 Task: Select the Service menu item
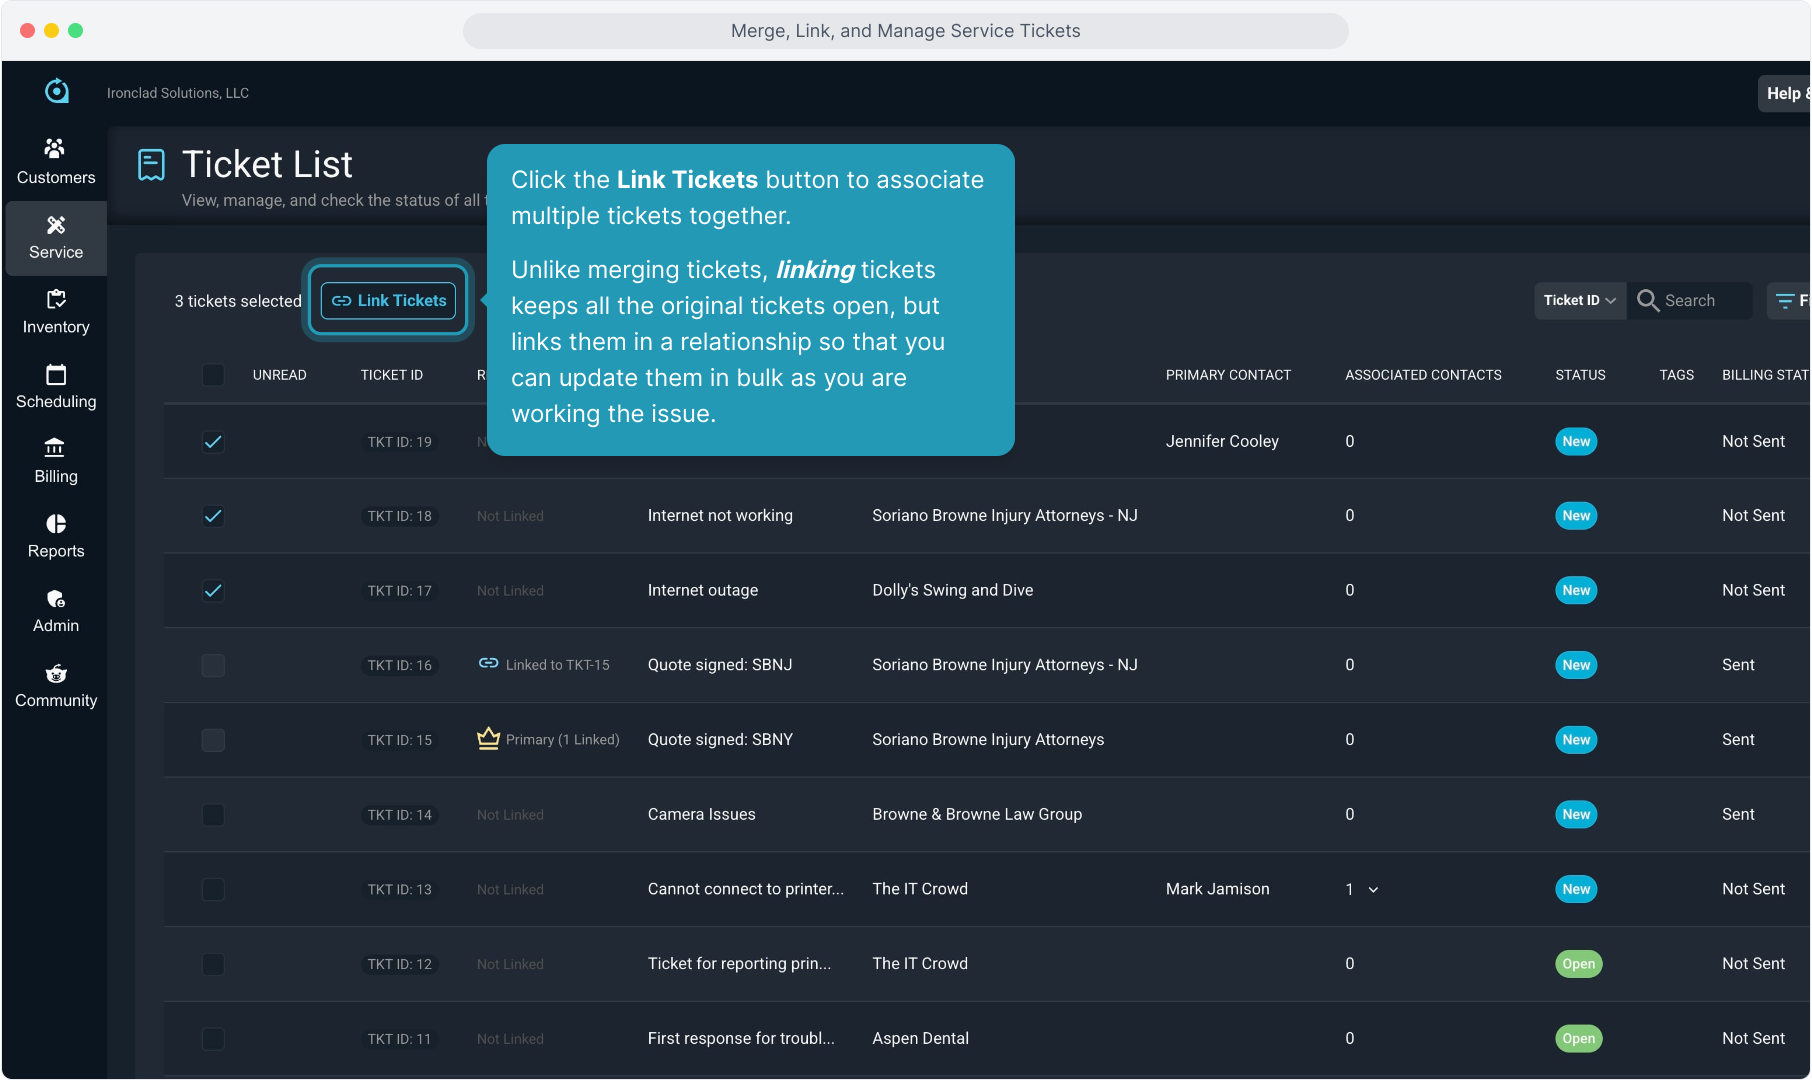[x=56, y=238]
